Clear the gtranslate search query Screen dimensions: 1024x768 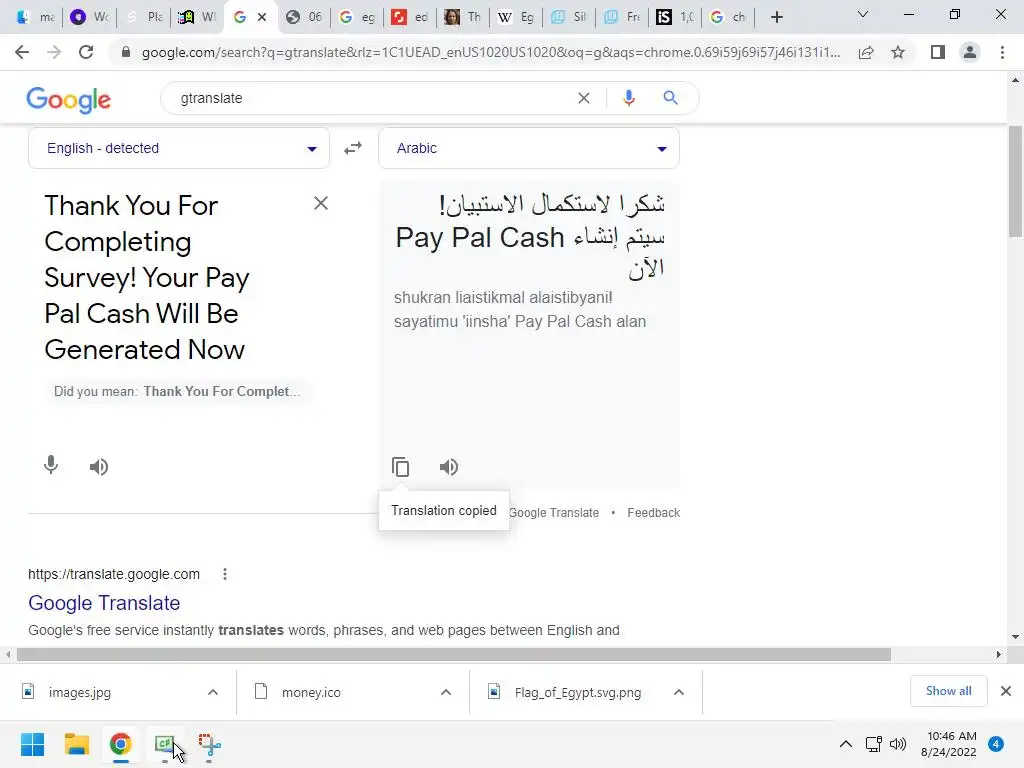(584, 98)
